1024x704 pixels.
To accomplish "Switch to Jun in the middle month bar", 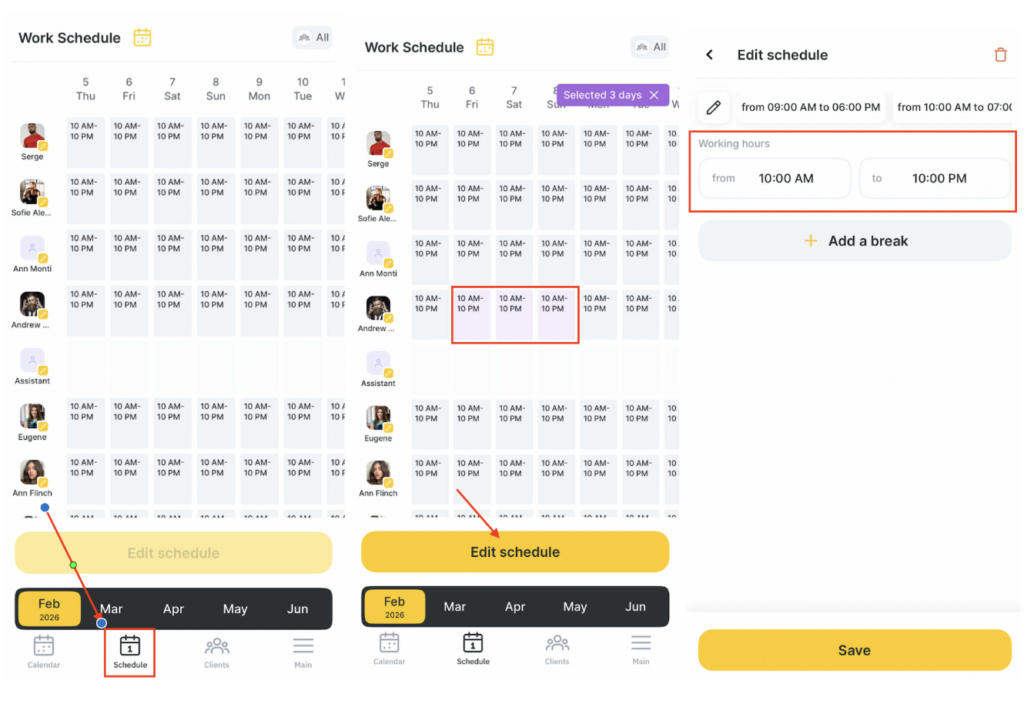I will [x=636, y=606].
